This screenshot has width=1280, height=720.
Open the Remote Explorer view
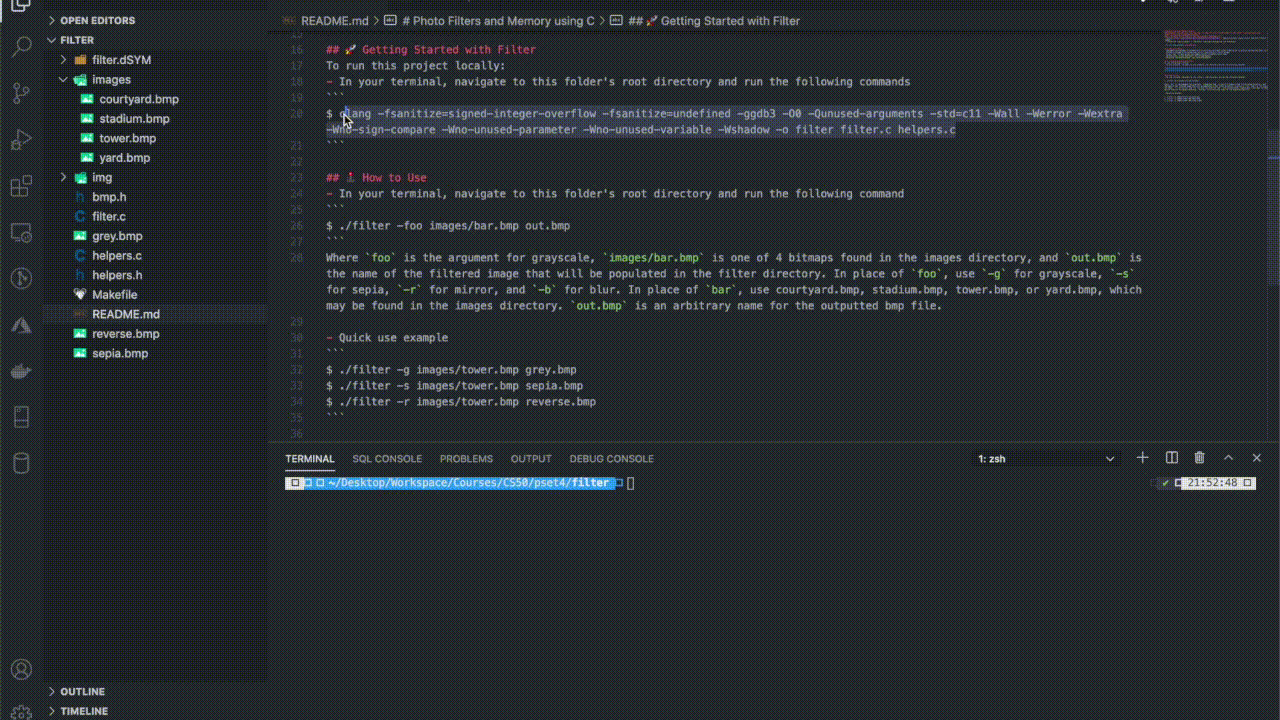tap(21, 233)
